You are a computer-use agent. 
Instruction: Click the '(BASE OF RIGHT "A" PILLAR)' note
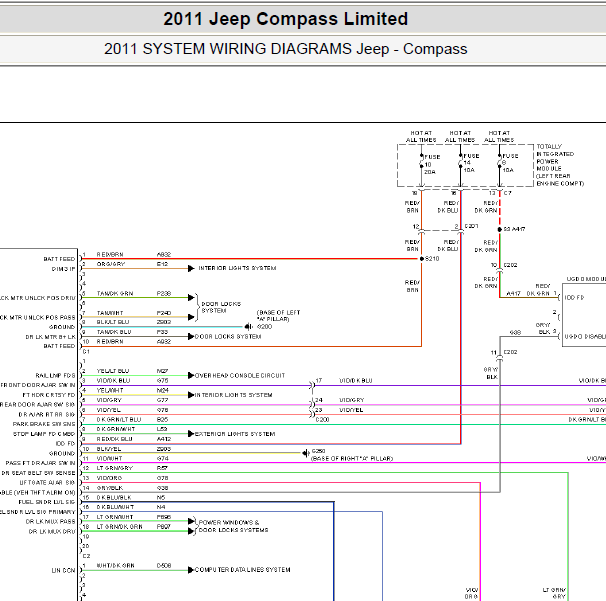pos(352,458)
